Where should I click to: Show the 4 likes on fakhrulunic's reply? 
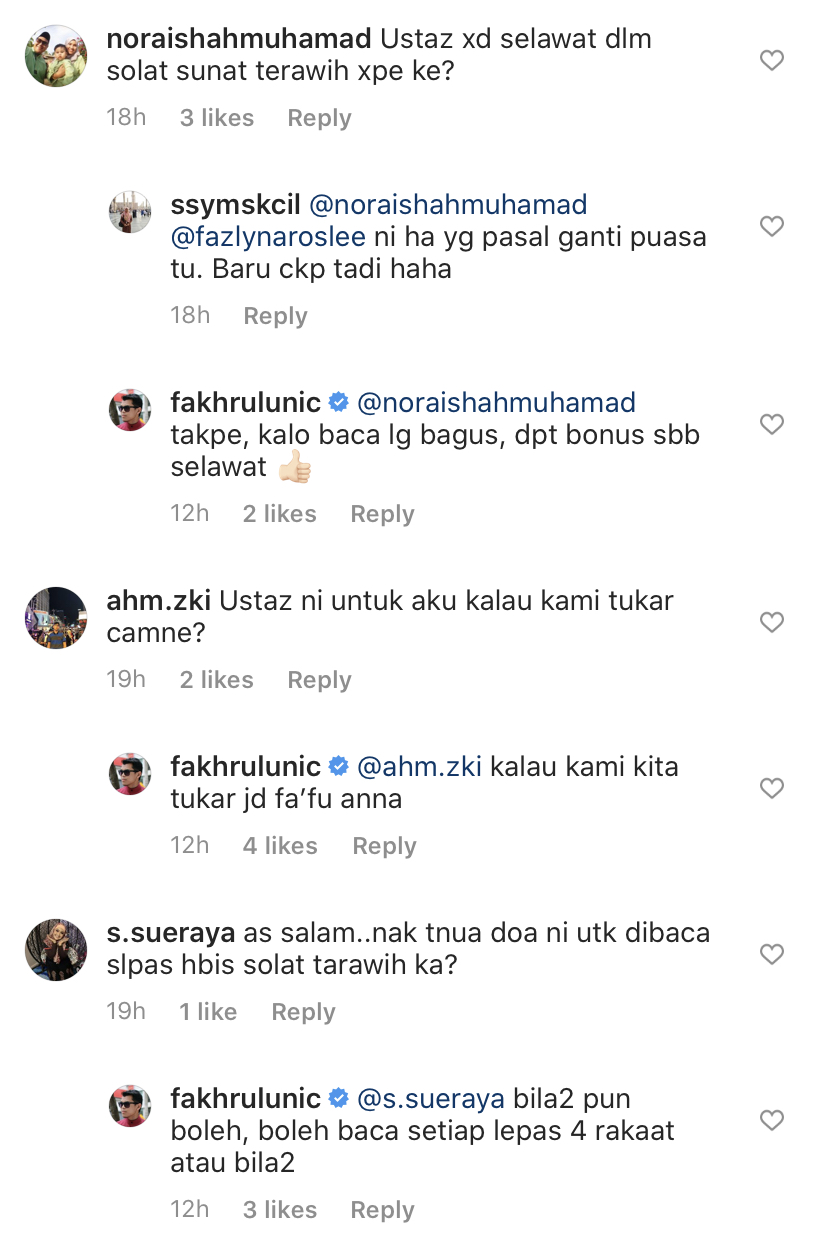click(x=279, y=846)
